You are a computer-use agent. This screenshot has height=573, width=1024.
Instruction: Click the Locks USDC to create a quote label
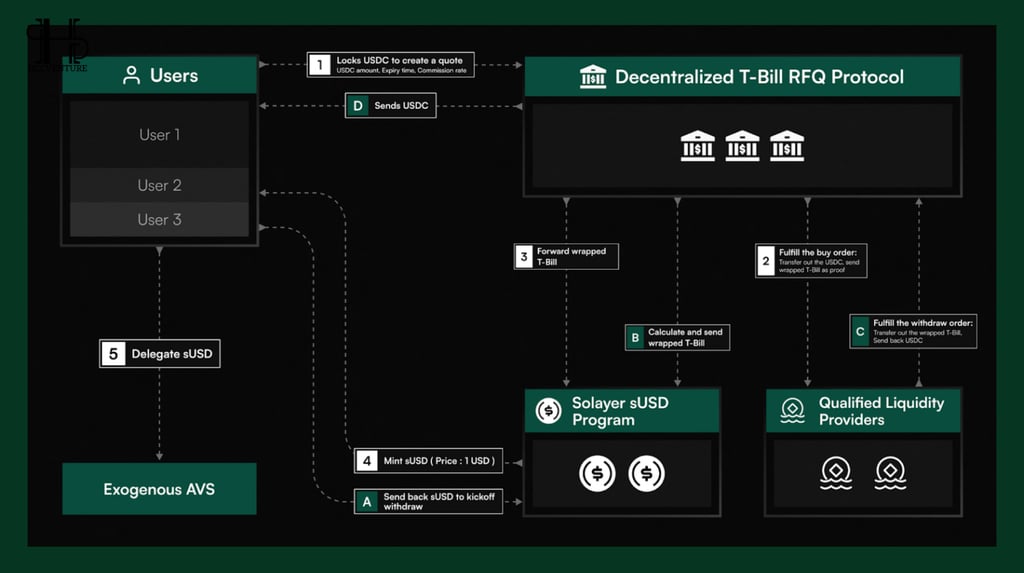(x=400, y=60)
